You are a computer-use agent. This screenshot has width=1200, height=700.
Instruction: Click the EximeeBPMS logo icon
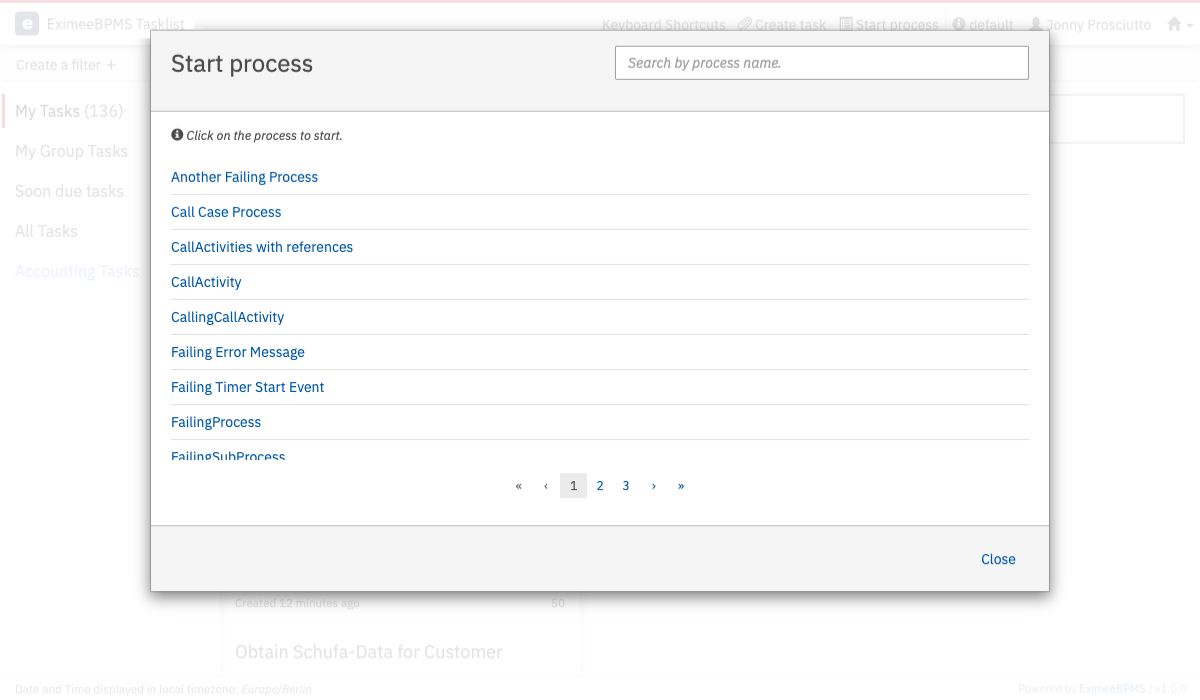coord(27,24)
